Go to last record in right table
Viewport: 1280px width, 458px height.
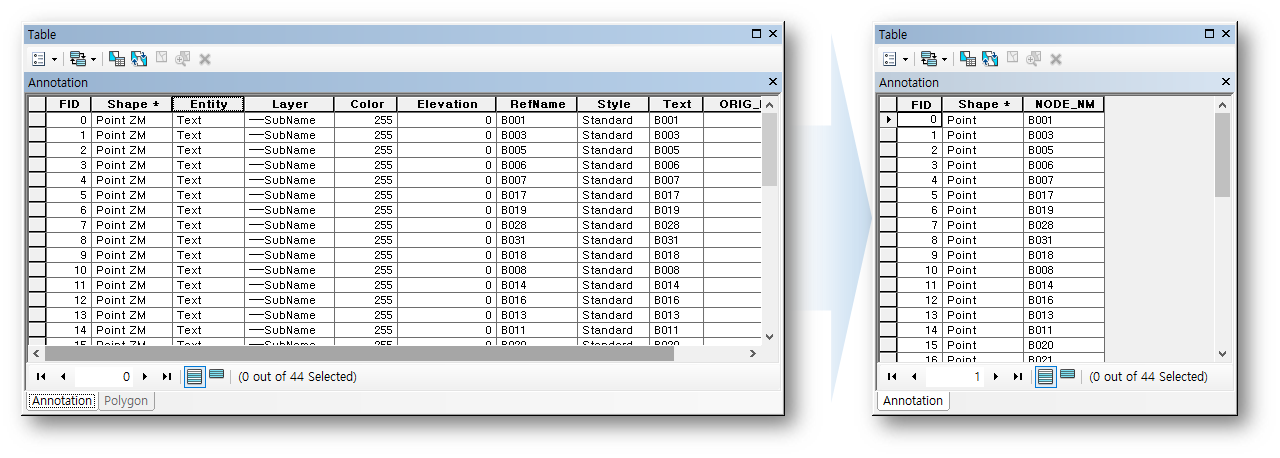tap(1017, 377)
